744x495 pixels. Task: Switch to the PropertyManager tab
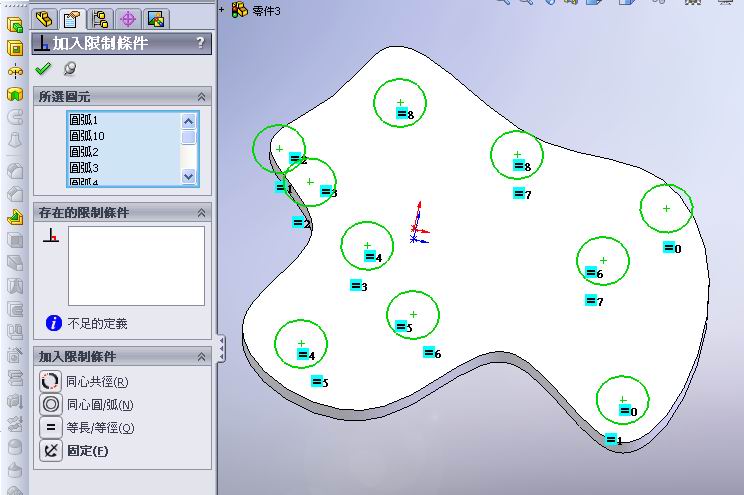[x=72, y=19]
